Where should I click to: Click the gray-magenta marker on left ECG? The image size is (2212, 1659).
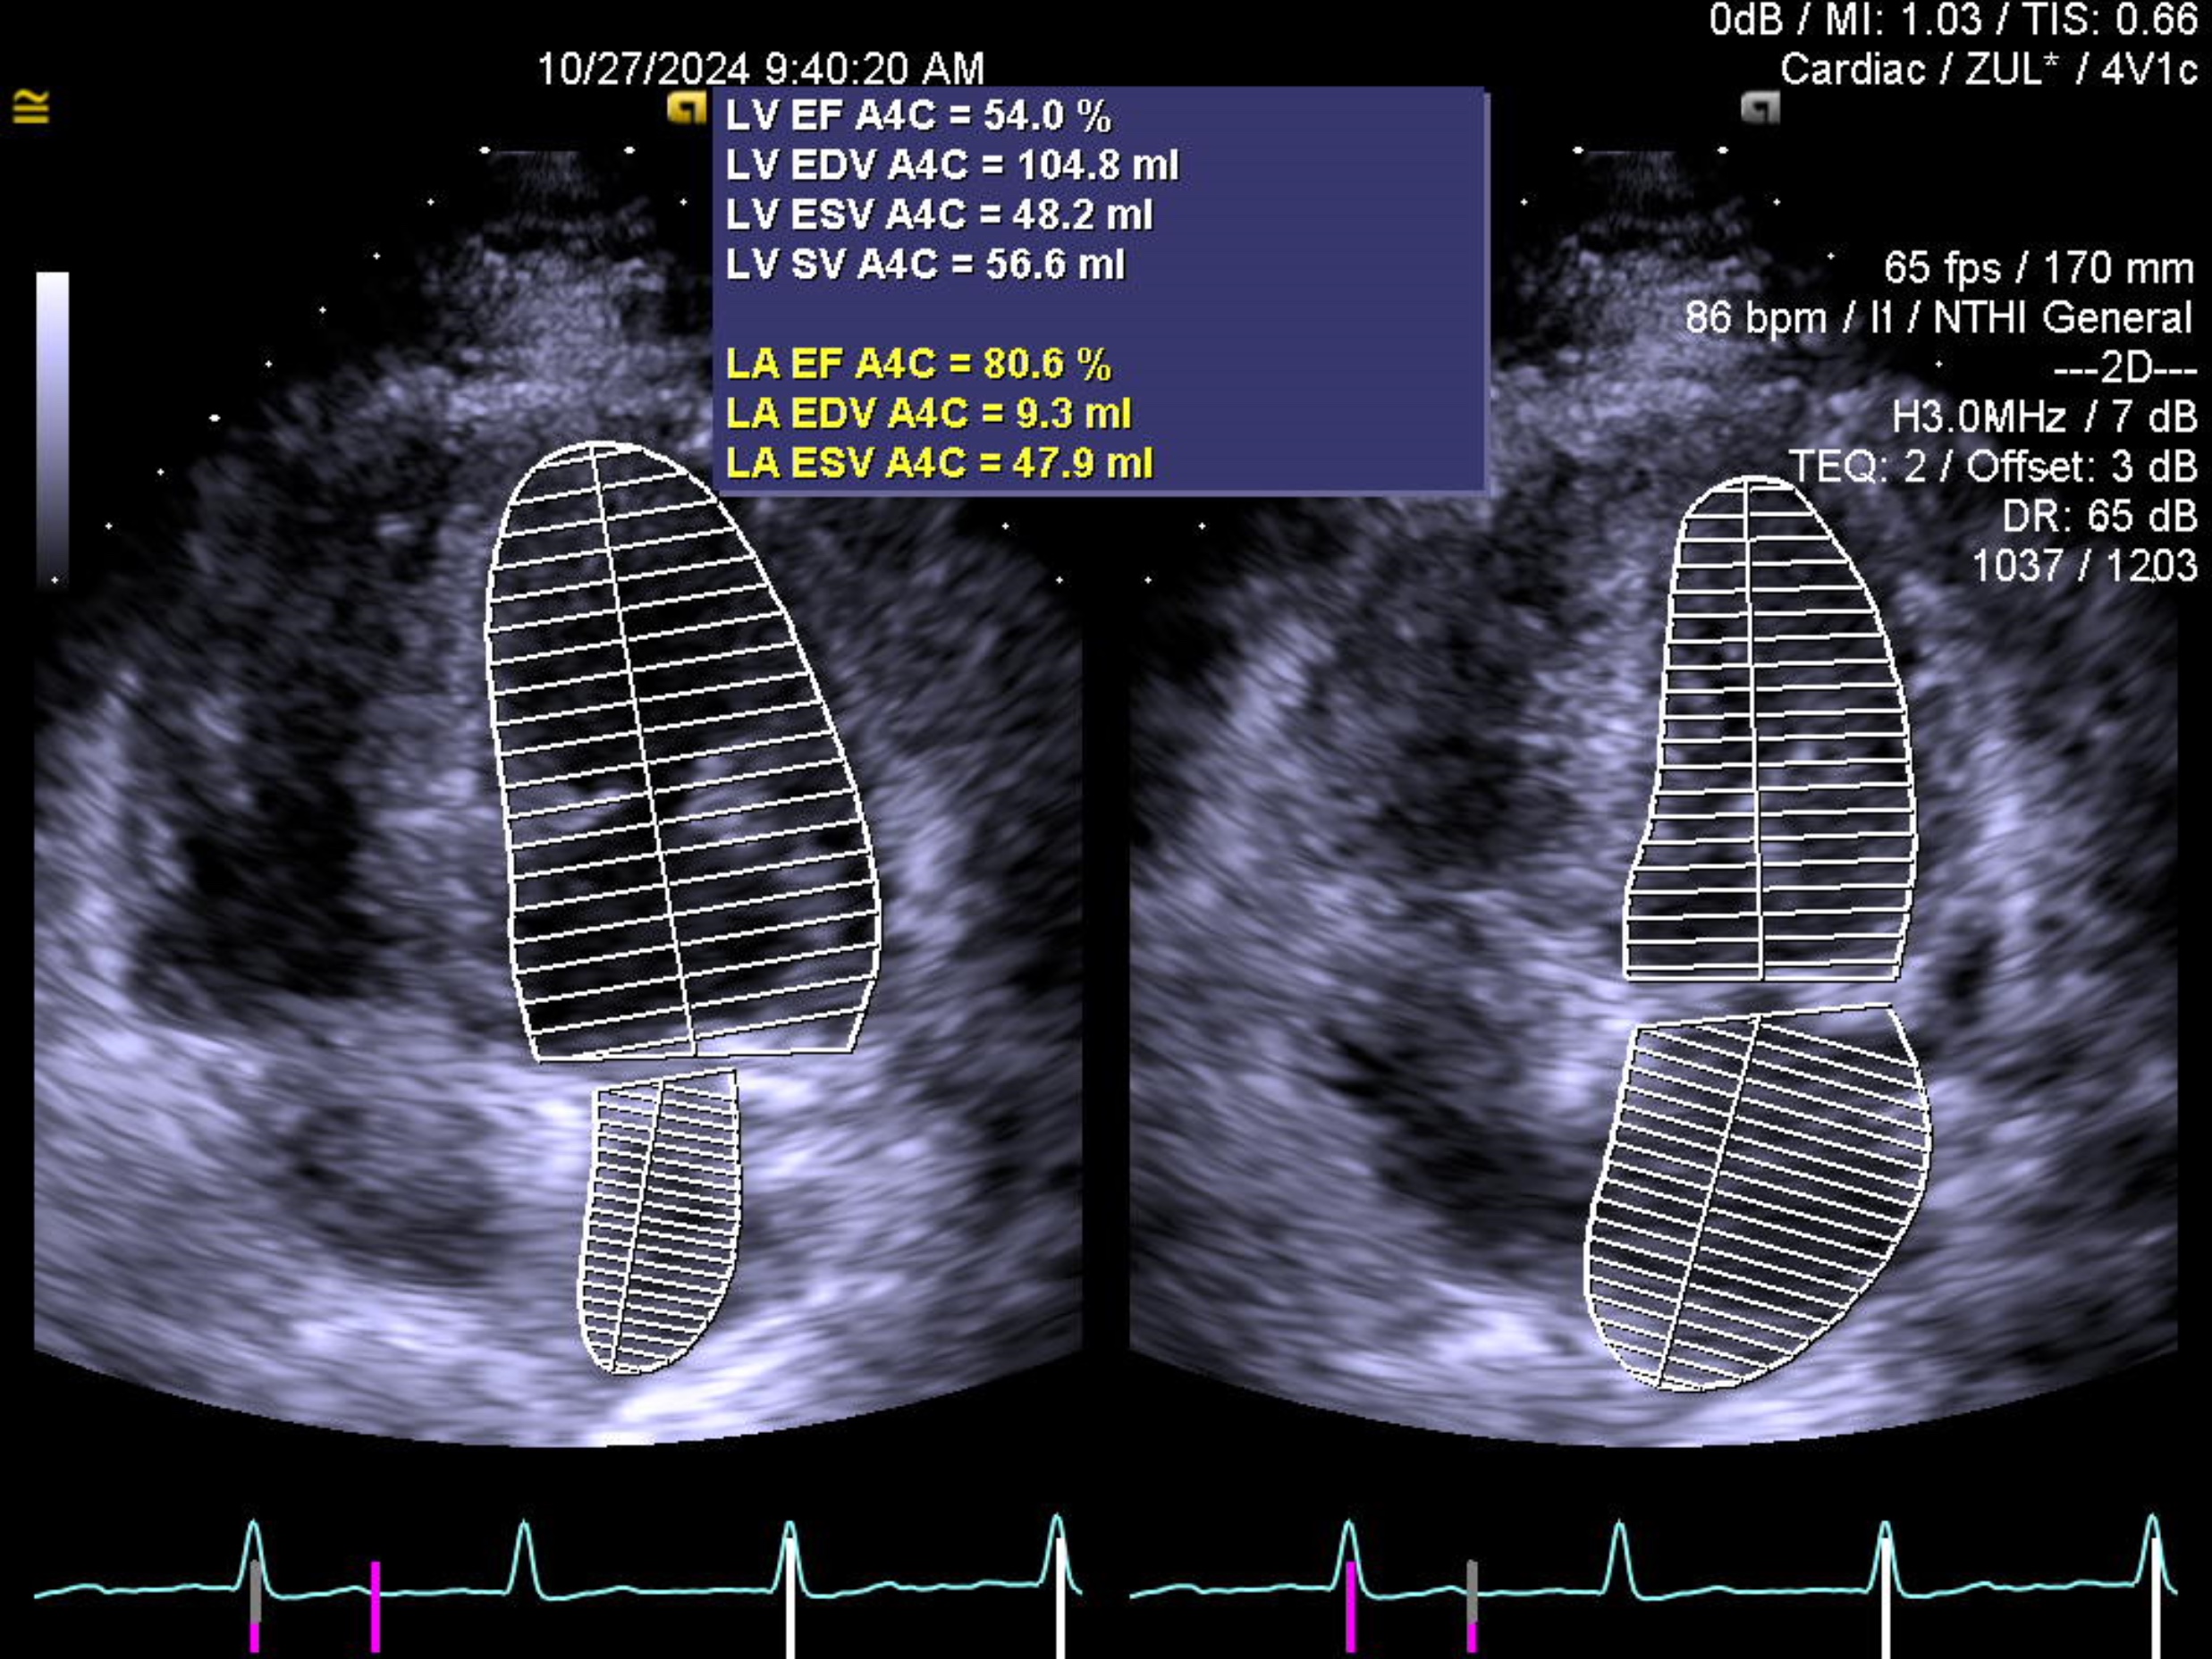[x=255, y=1606]
